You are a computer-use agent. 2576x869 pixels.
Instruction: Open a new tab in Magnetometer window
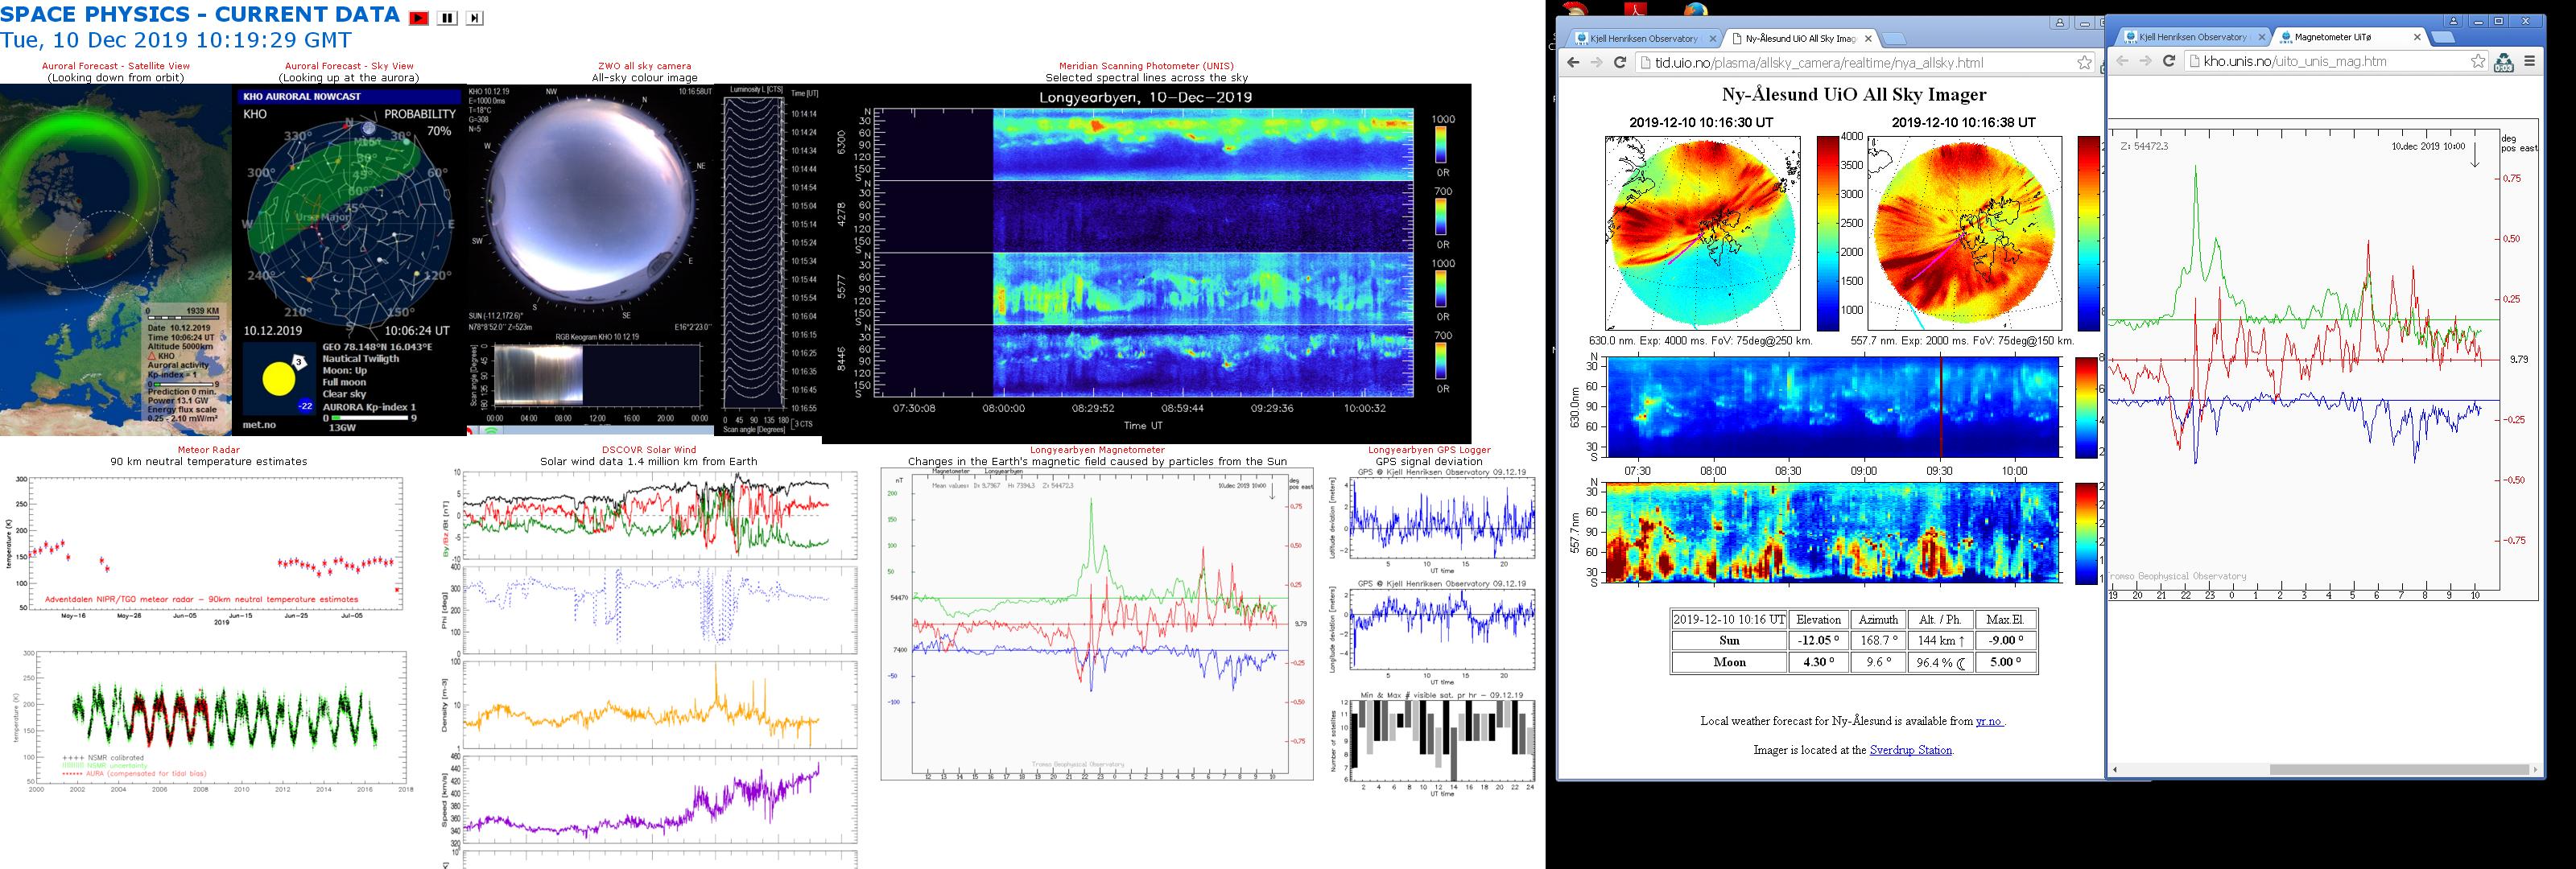[2444, 37]
